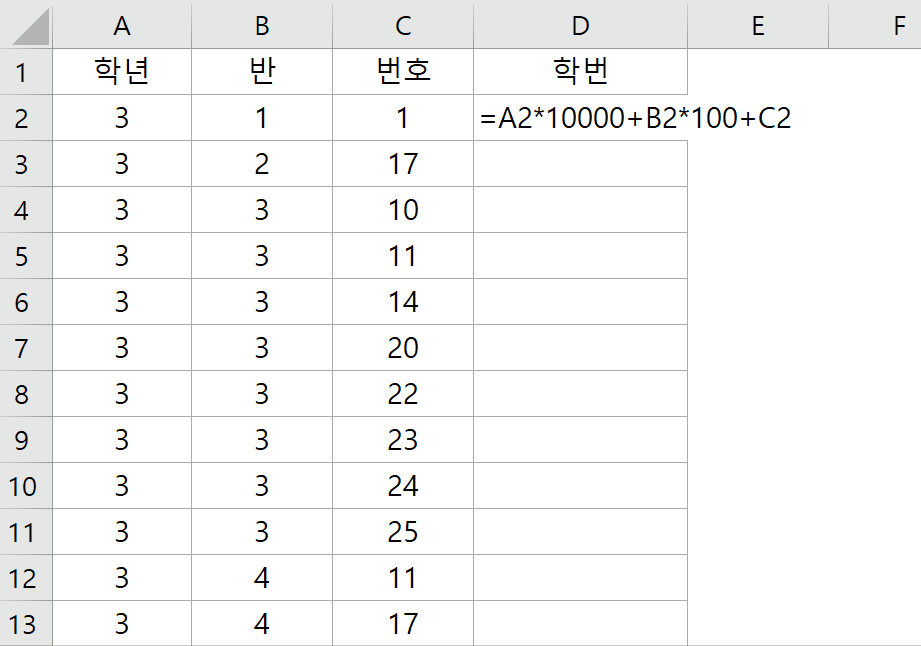Select cell C8 with value 22
Screen dimensions: 921x646
pyautogui.click(x=403, y=394)
